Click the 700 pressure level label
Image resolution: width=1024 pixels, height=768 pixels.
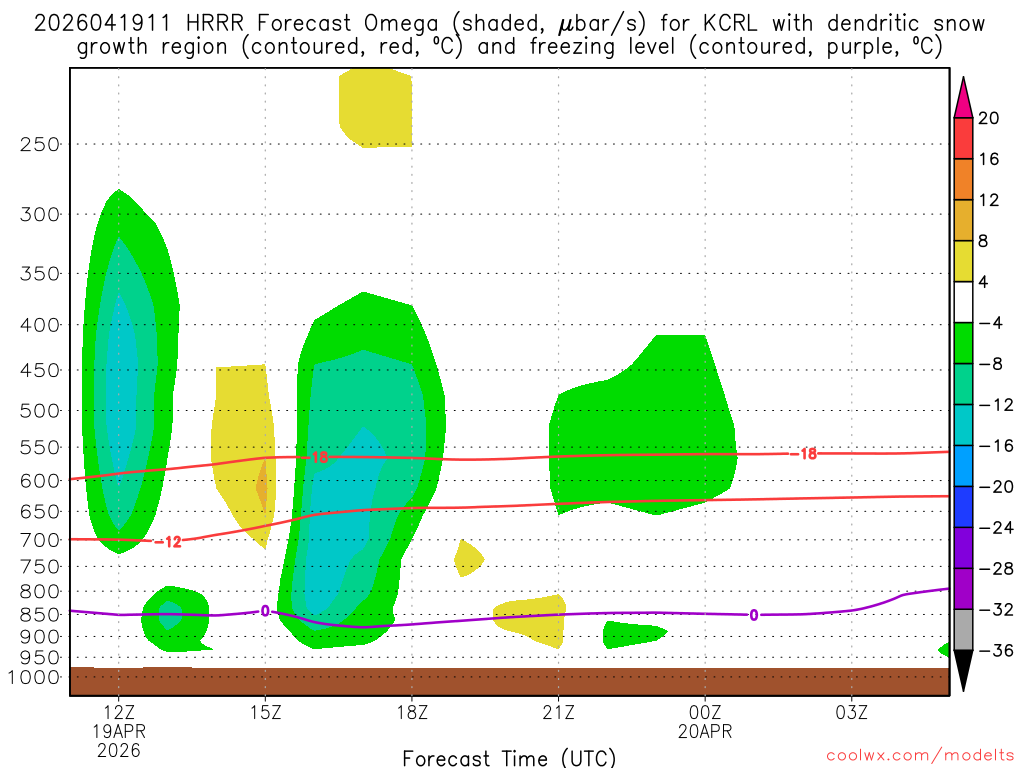40,540
